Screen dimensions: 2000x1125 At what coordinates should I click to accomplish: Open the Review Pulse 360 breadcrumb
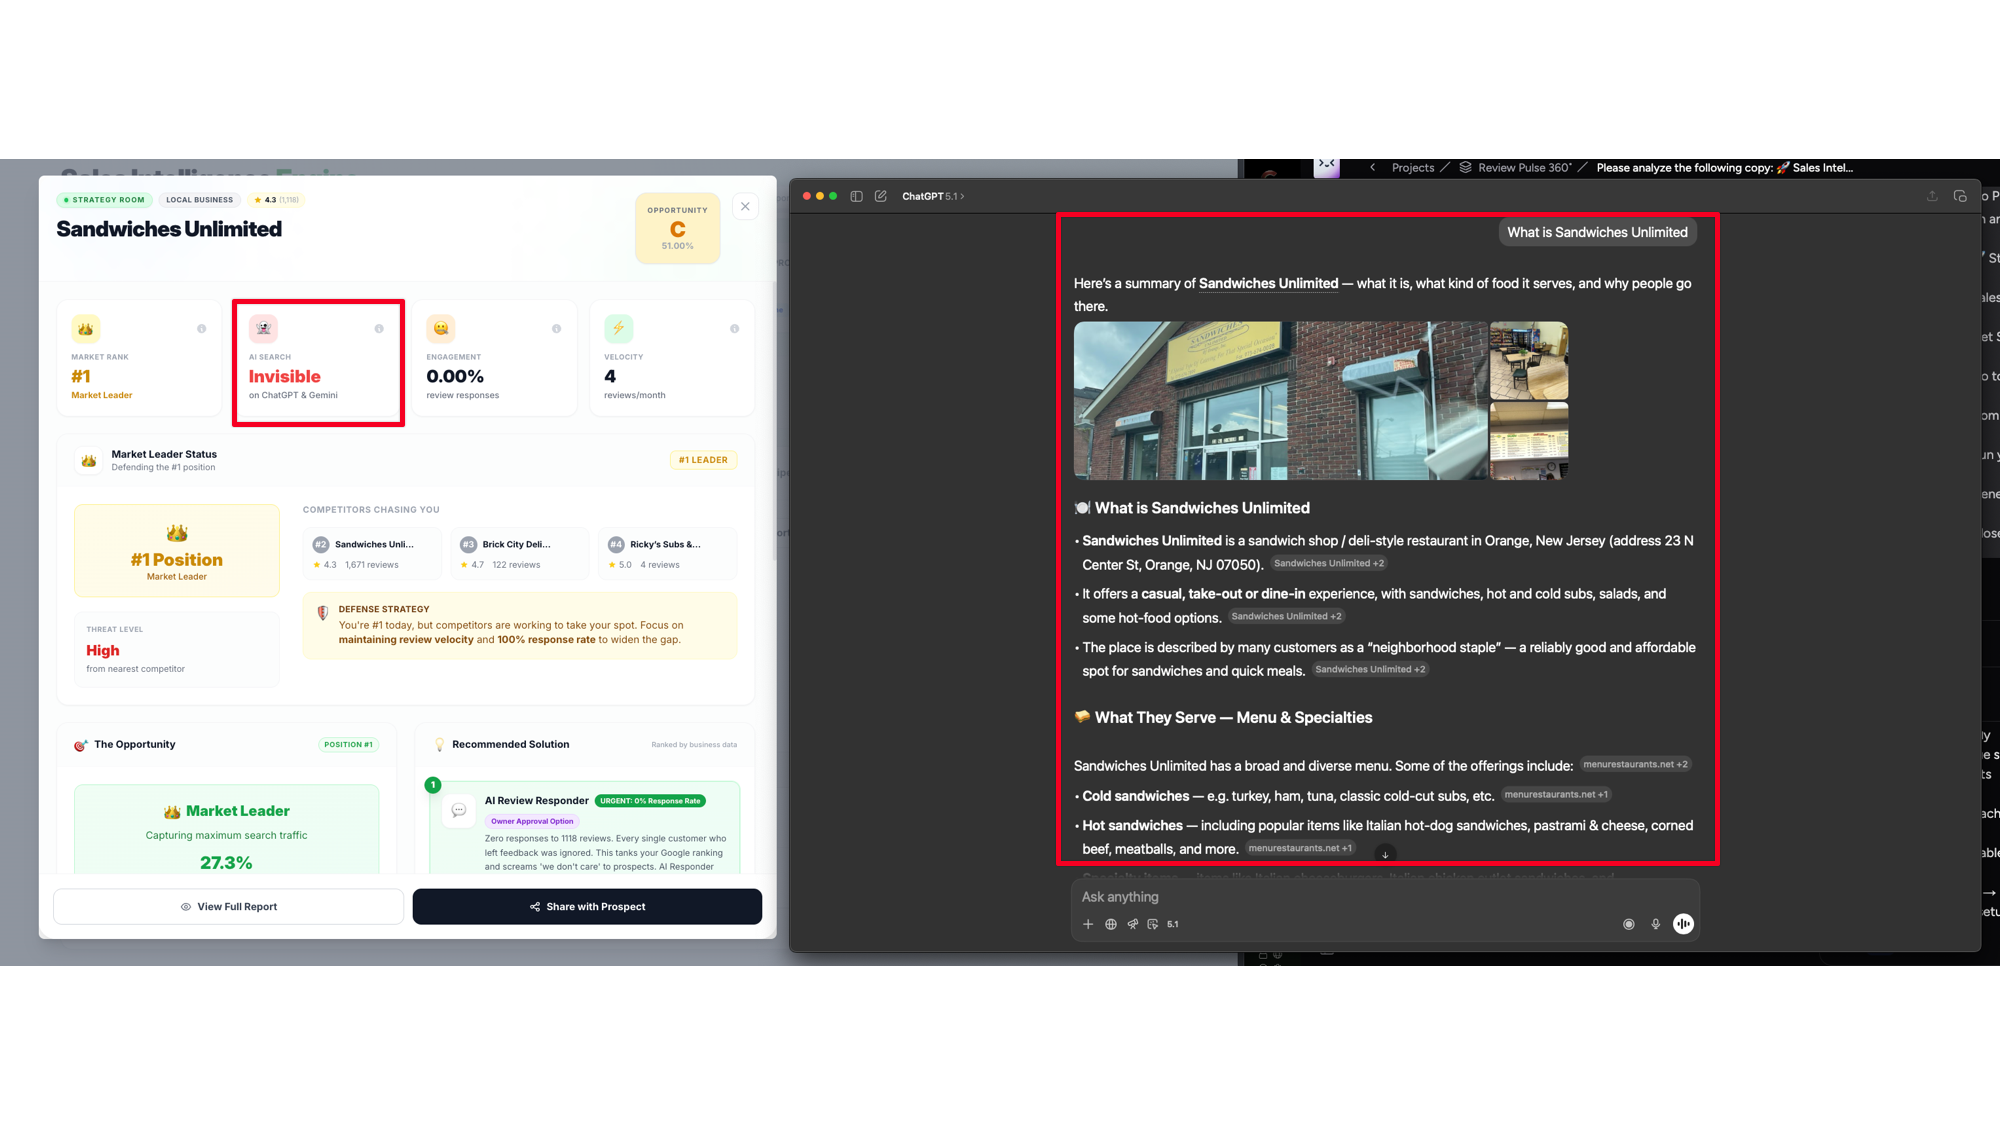1516,168
